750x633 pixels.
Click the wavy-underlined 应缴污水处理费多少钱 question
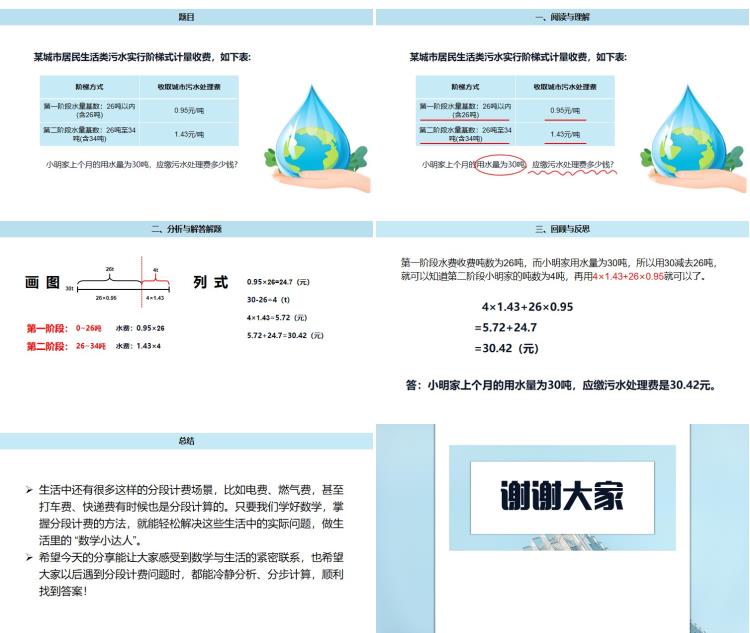pyautogui.click(x=572, y=164)
